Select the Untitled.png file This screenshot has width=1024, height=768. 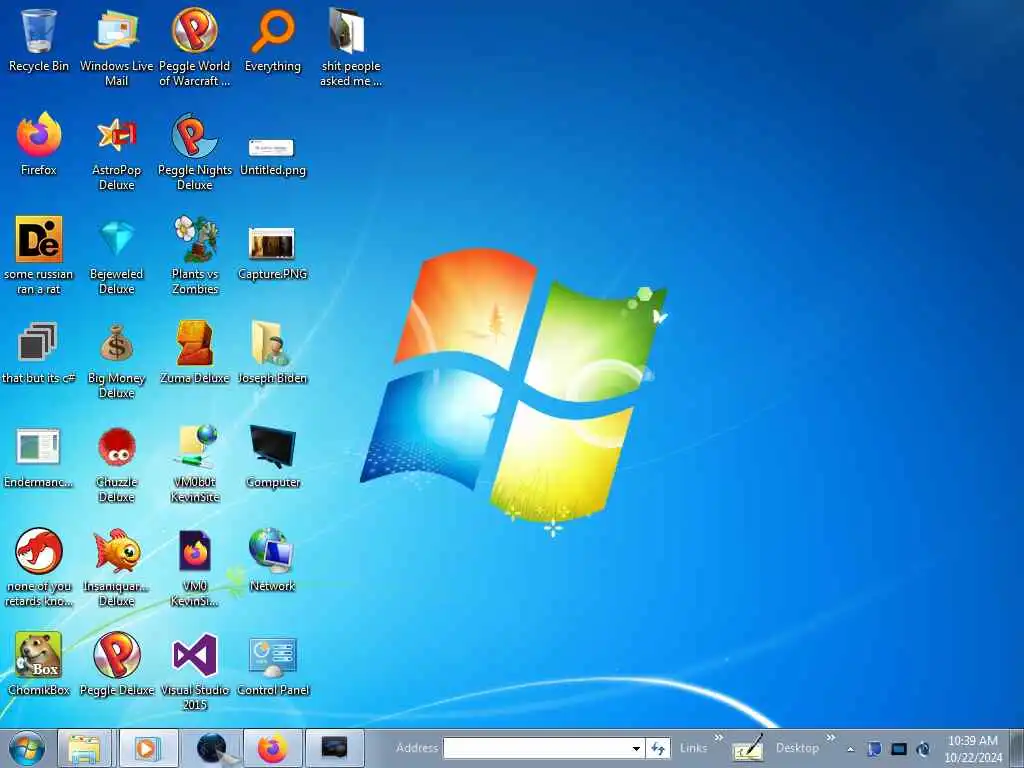pyautogui.click(x=273, y=155)
